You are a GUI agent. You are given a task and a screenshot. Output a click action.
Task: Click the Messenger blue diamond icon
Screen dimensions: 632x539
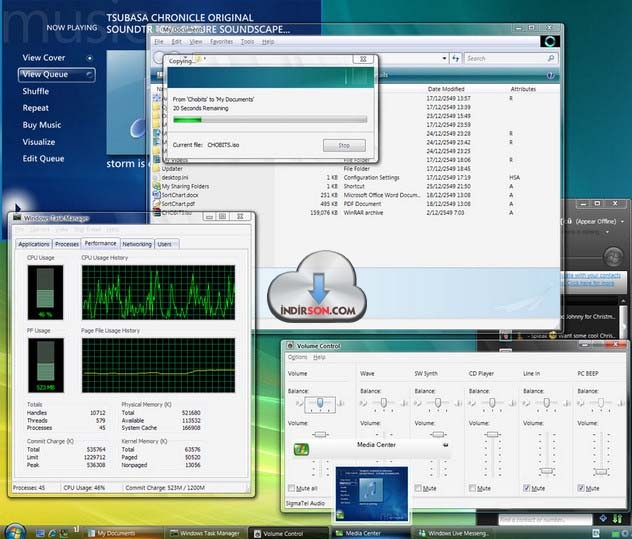(x=603, y=518)
